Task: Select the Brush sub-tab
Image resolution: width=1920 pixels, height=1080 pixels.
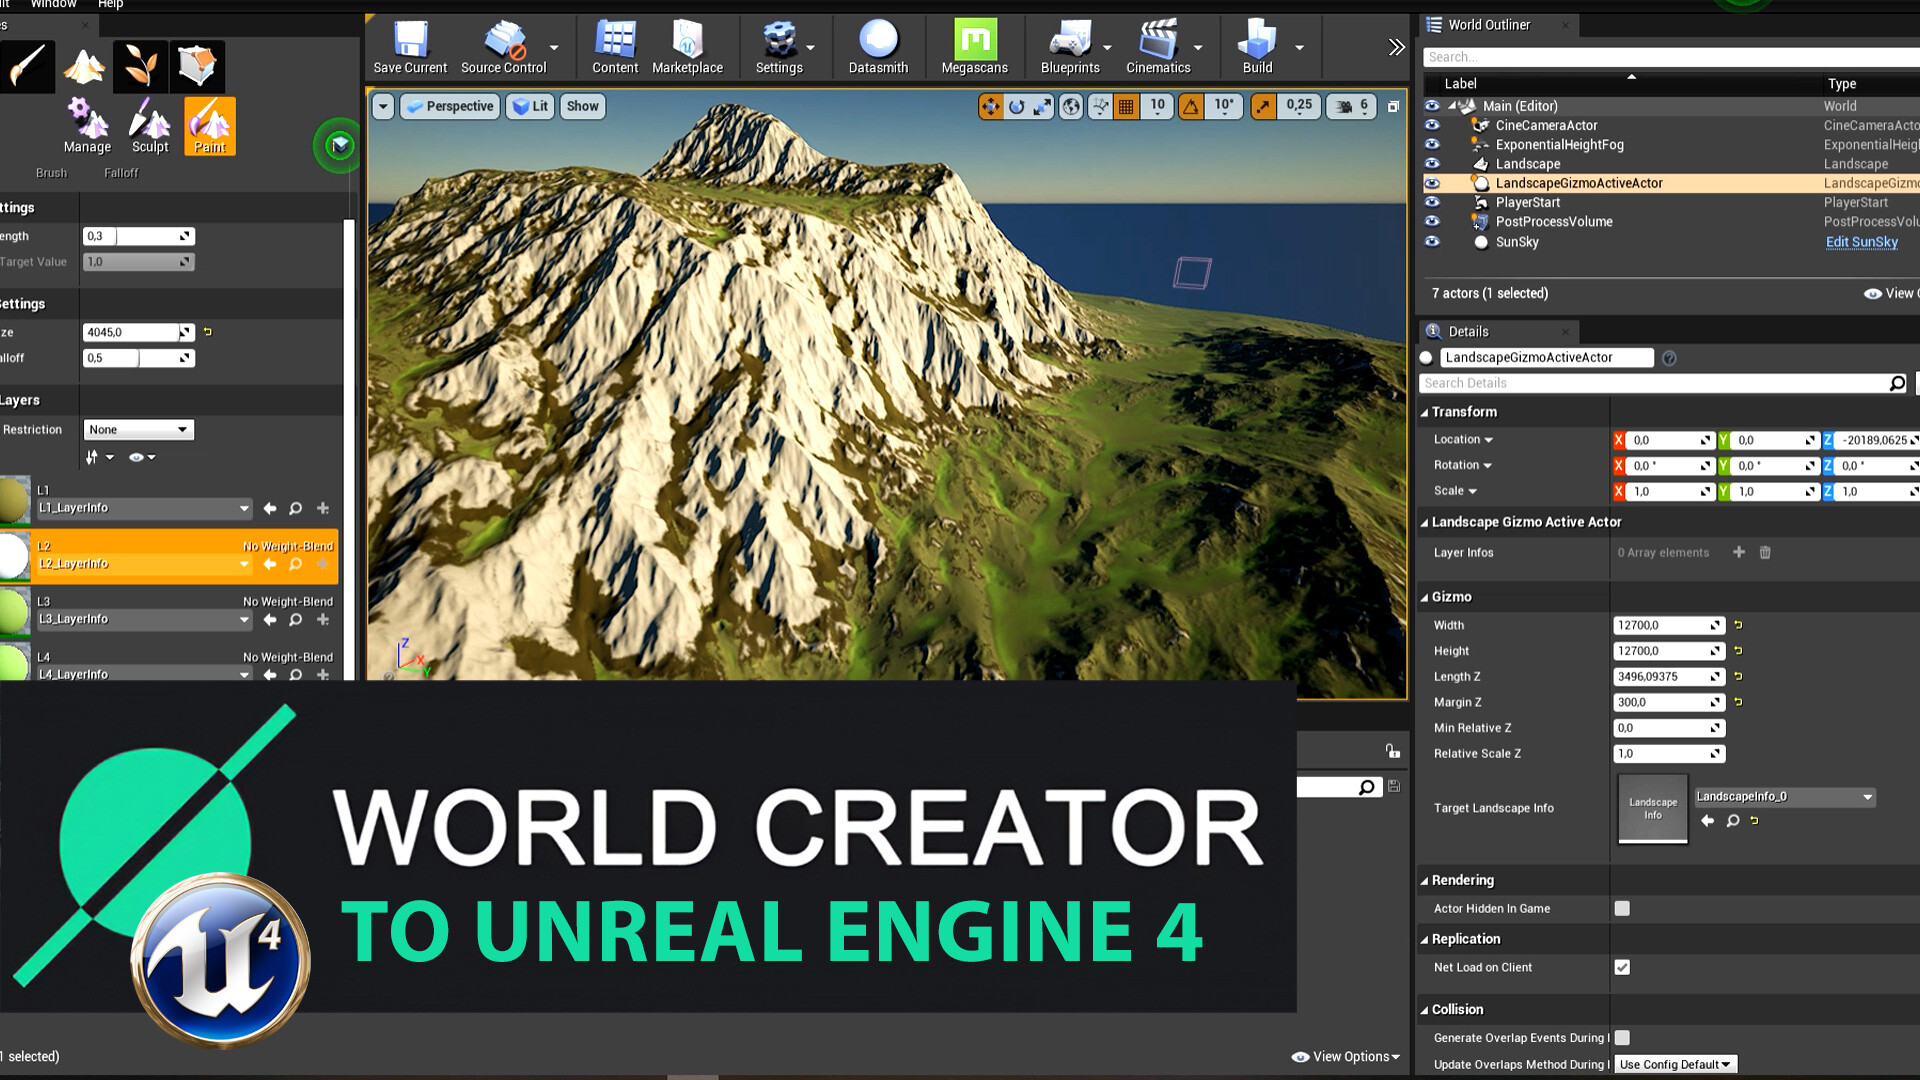Action: click(51, 173)
